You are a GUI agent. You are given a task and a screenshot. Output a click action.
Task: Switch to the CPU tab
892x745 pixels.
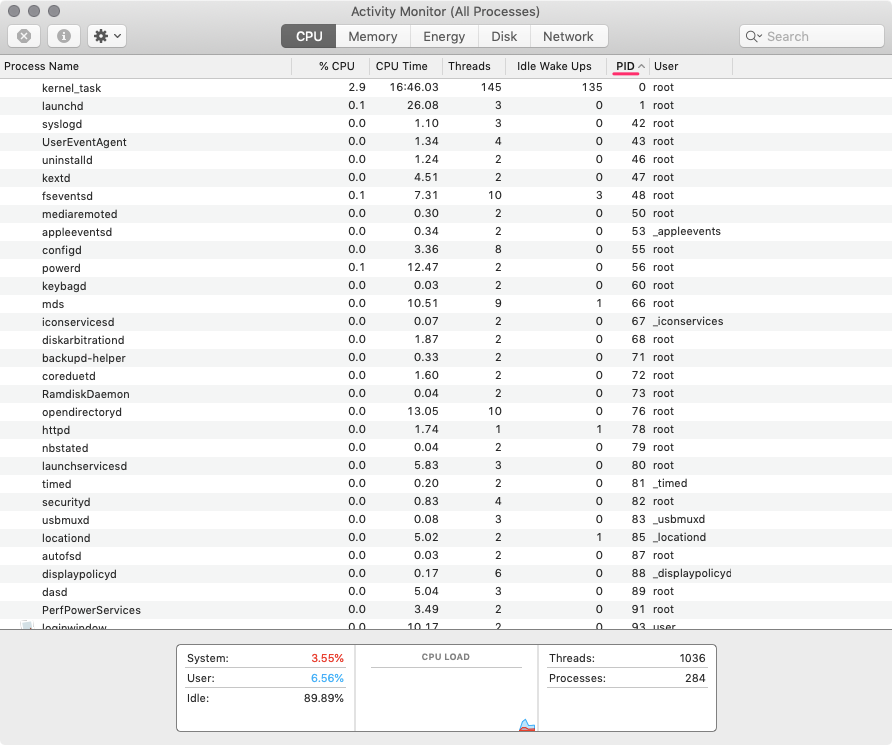[x=309, y=36]
